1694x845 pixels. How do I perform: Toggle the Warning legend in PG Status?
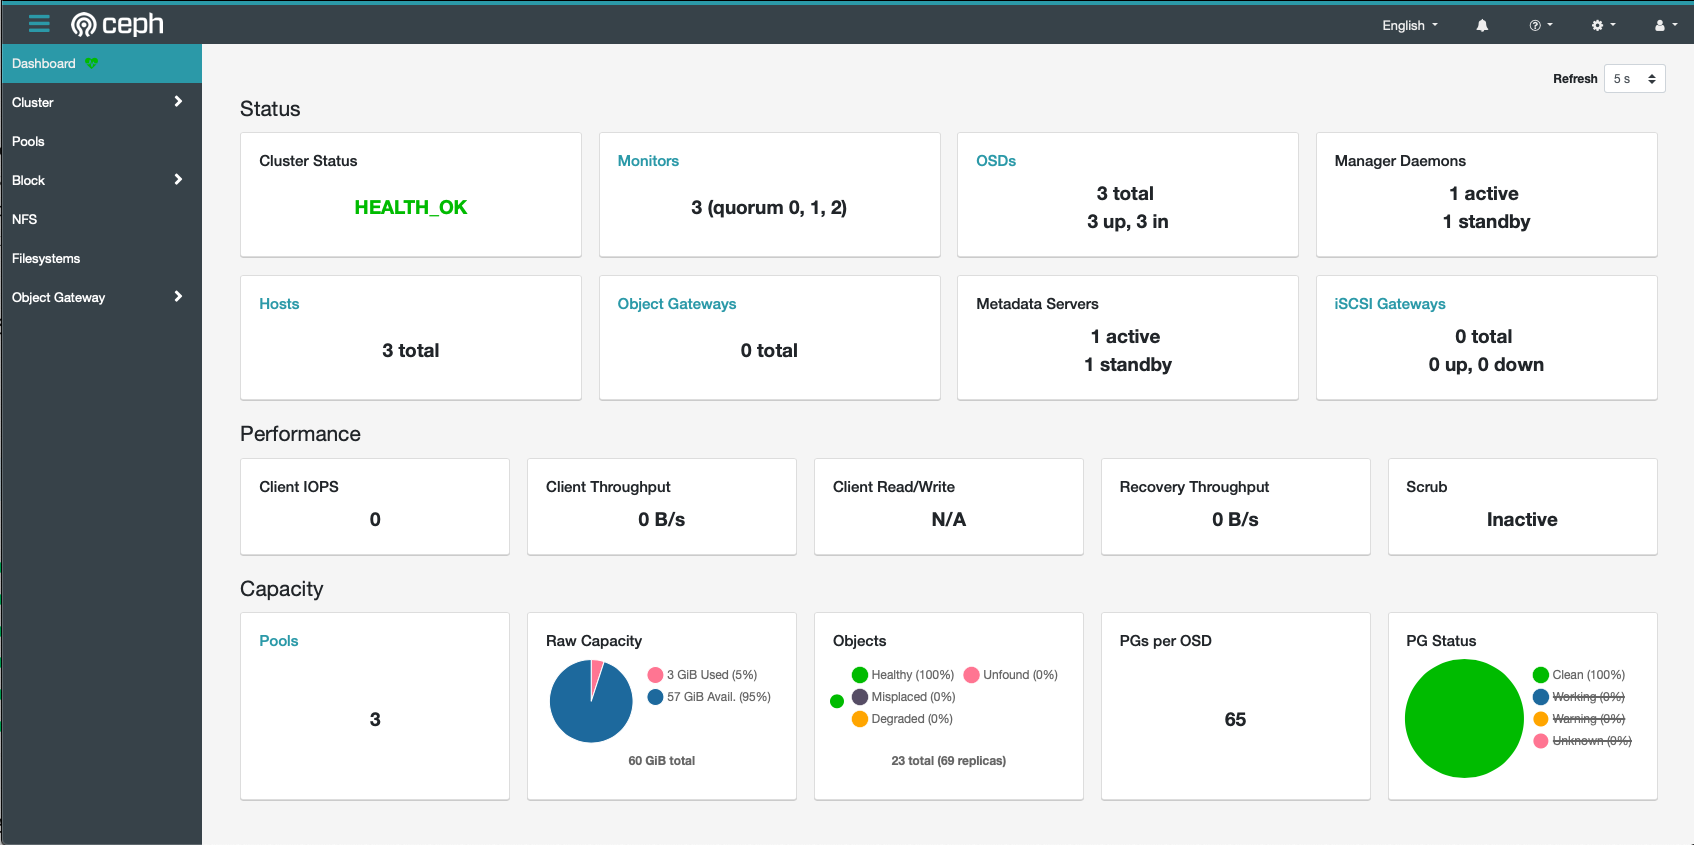coord(1587,719)
